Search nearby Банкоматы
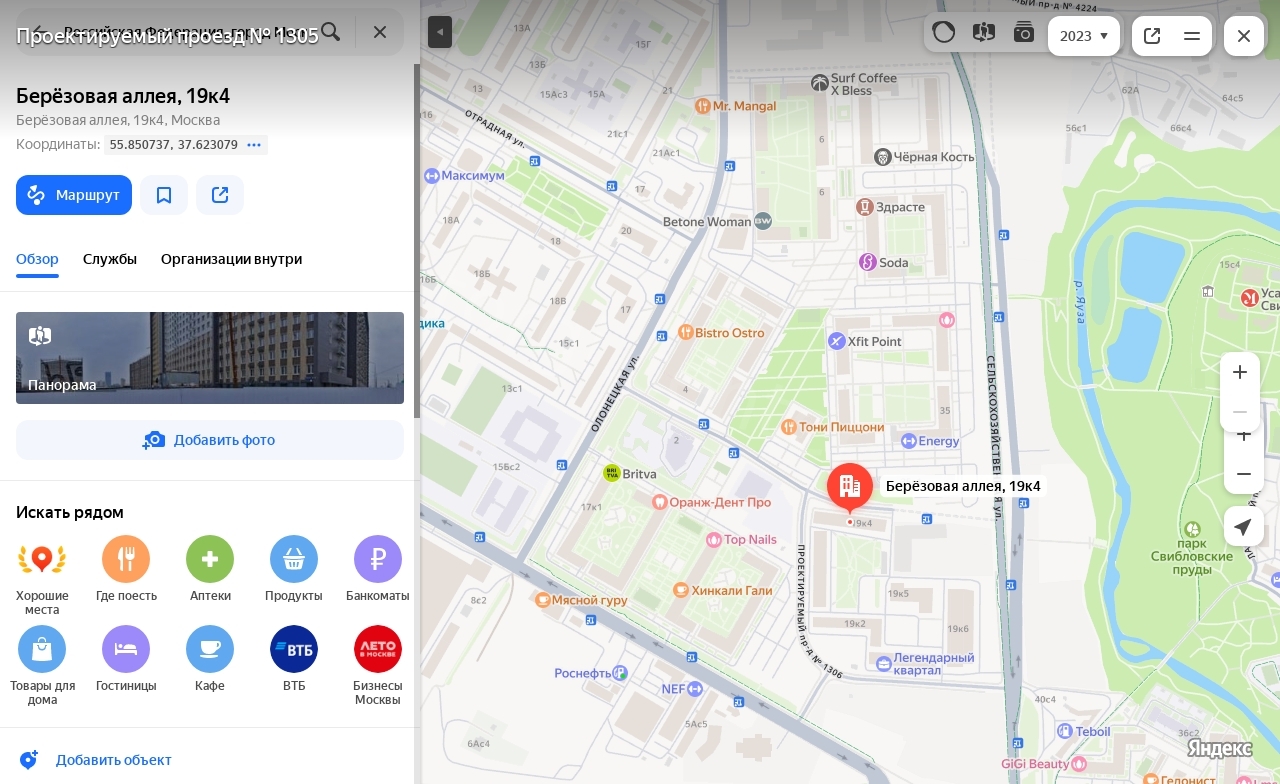 (378, 570)
